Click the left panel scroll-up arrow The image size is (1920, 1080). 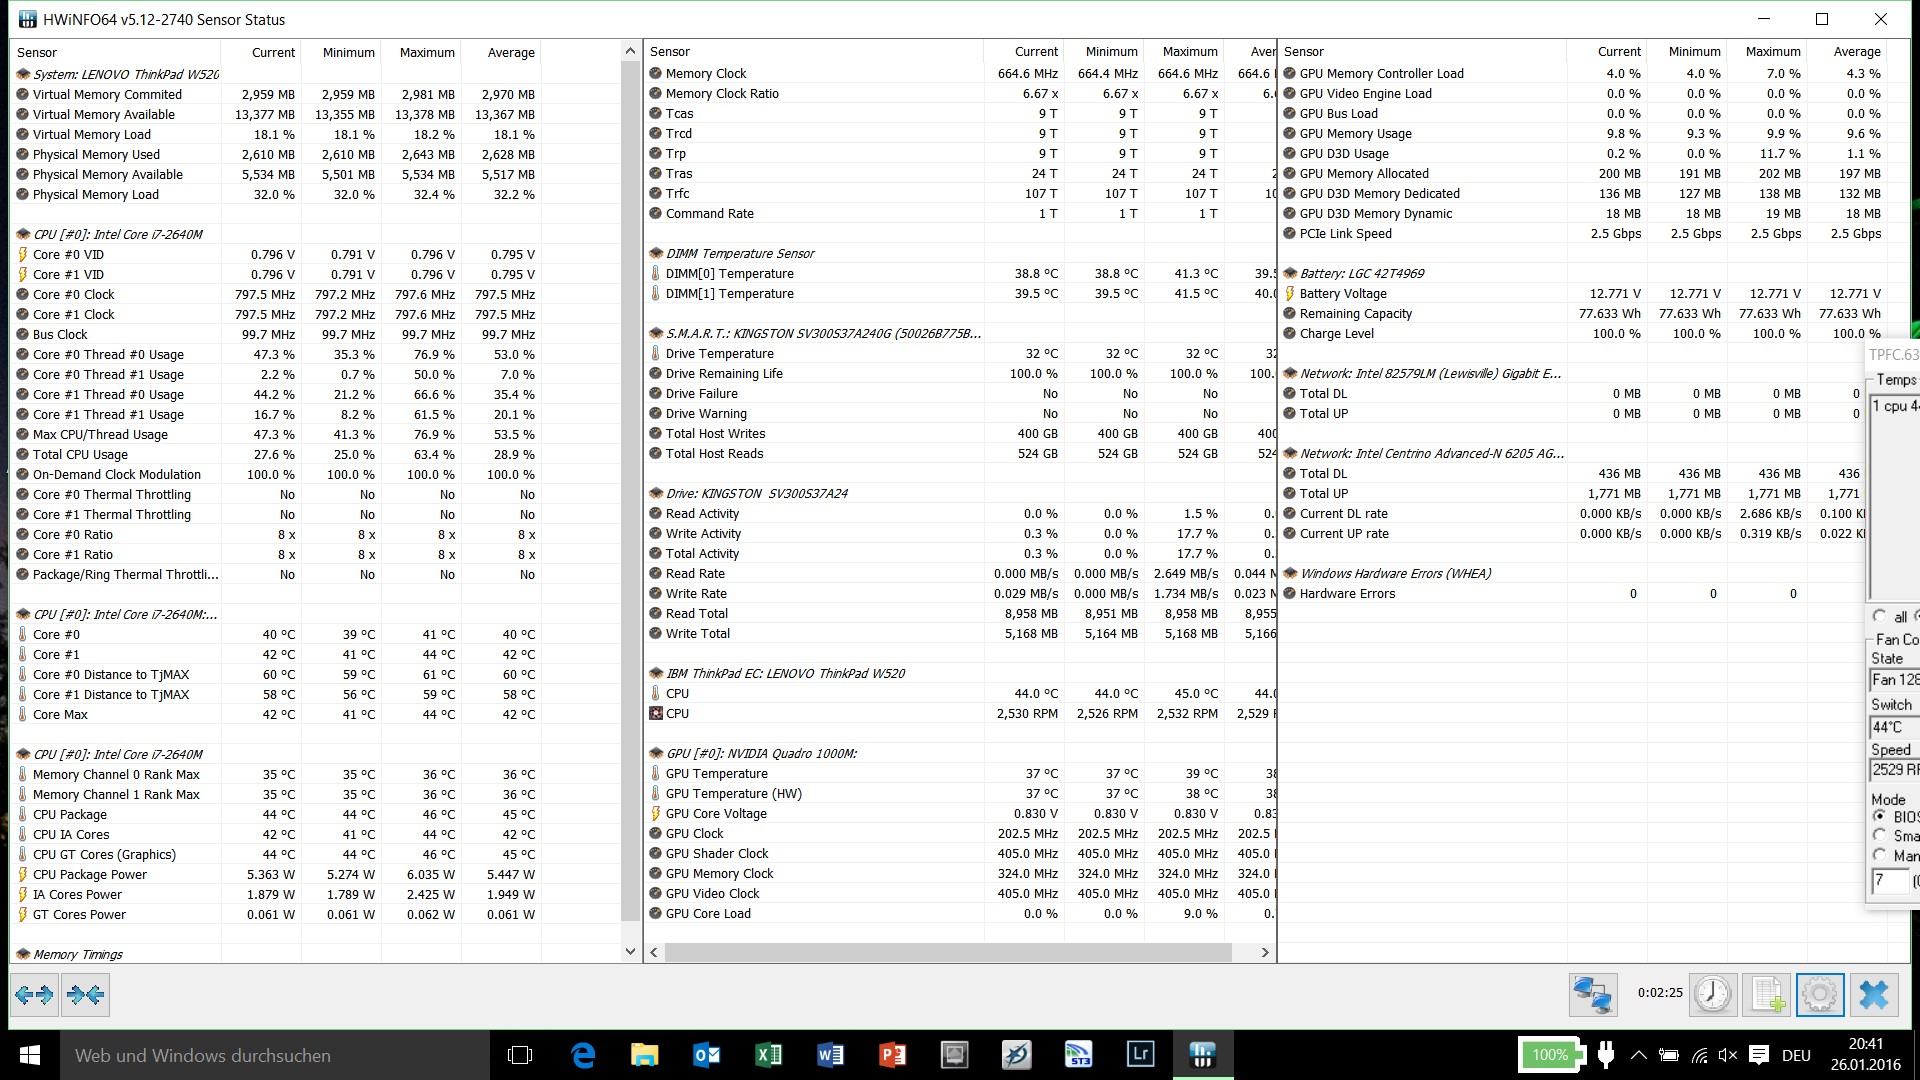coord(630,51)
